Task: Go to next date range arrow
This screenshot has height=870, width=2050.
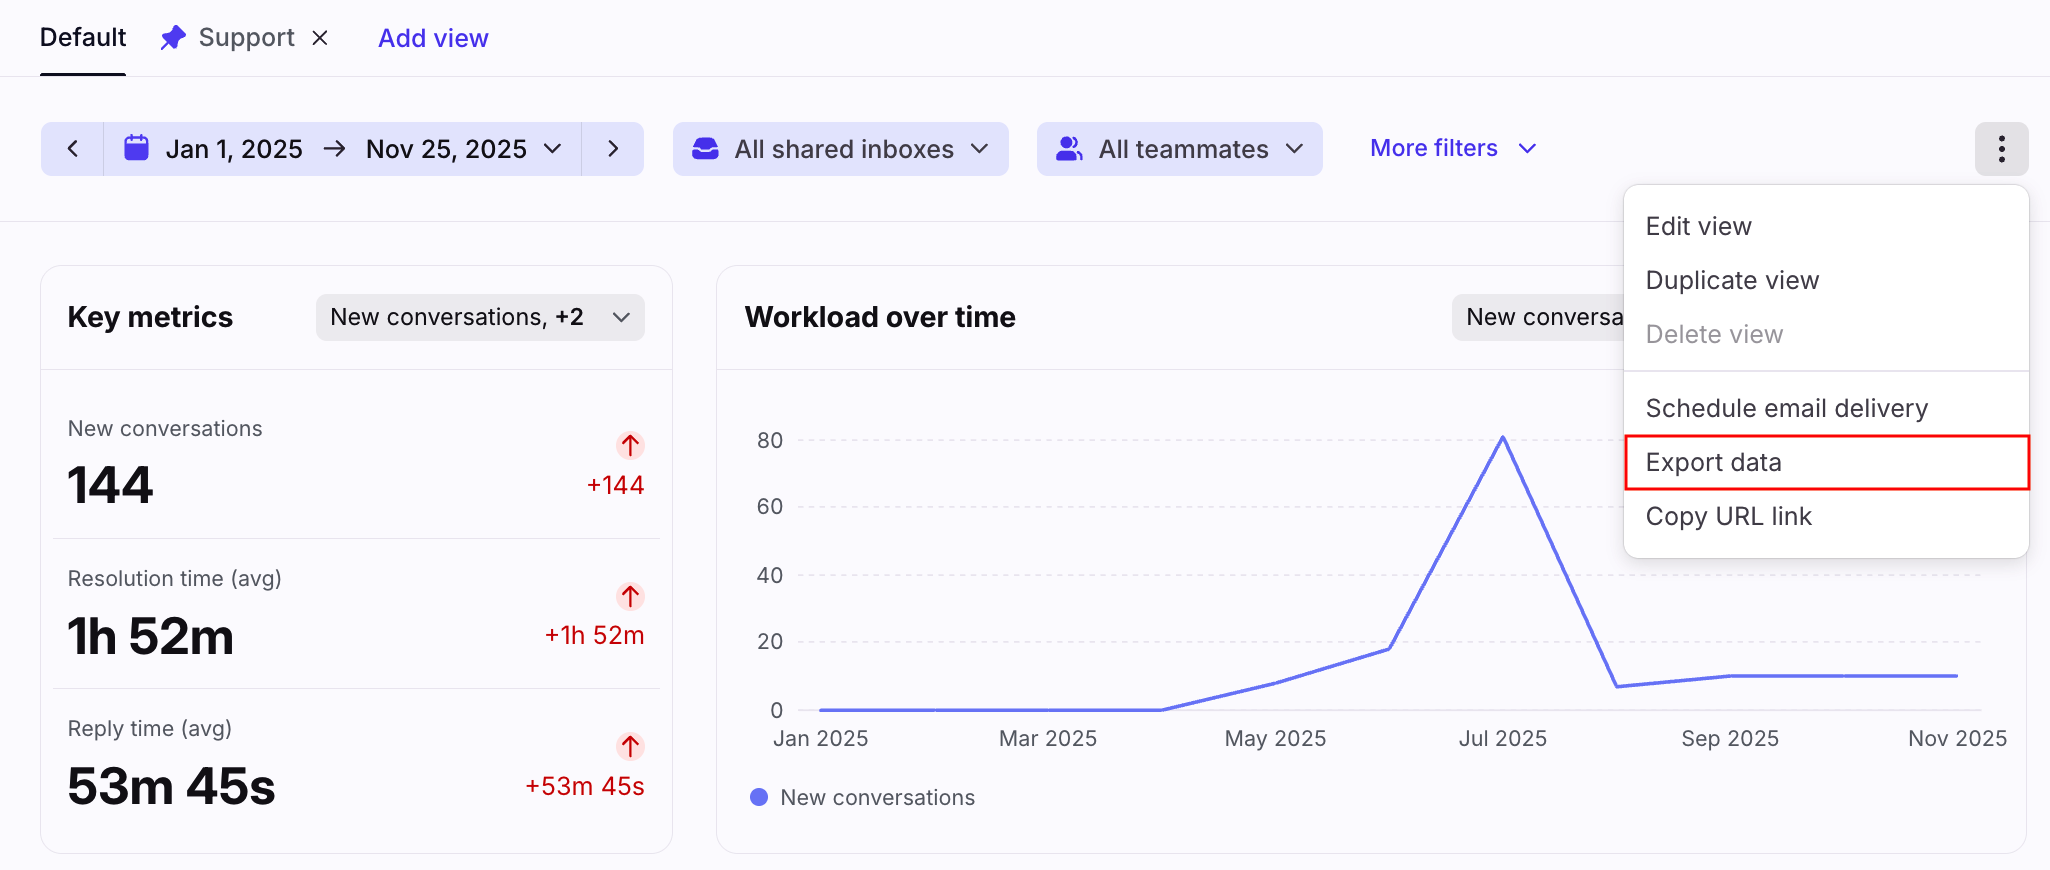Action: click(x=613, y=149)
